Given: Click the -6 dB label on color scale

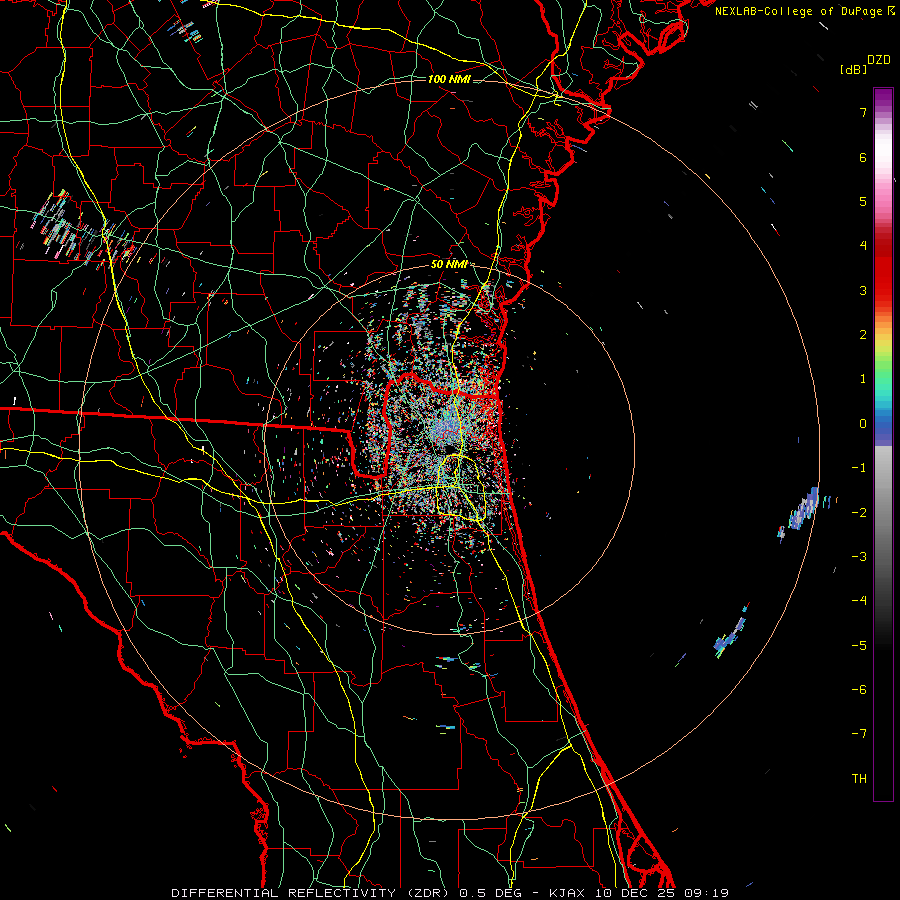Looking at the screenshot, I should click(x=859, y=690).
